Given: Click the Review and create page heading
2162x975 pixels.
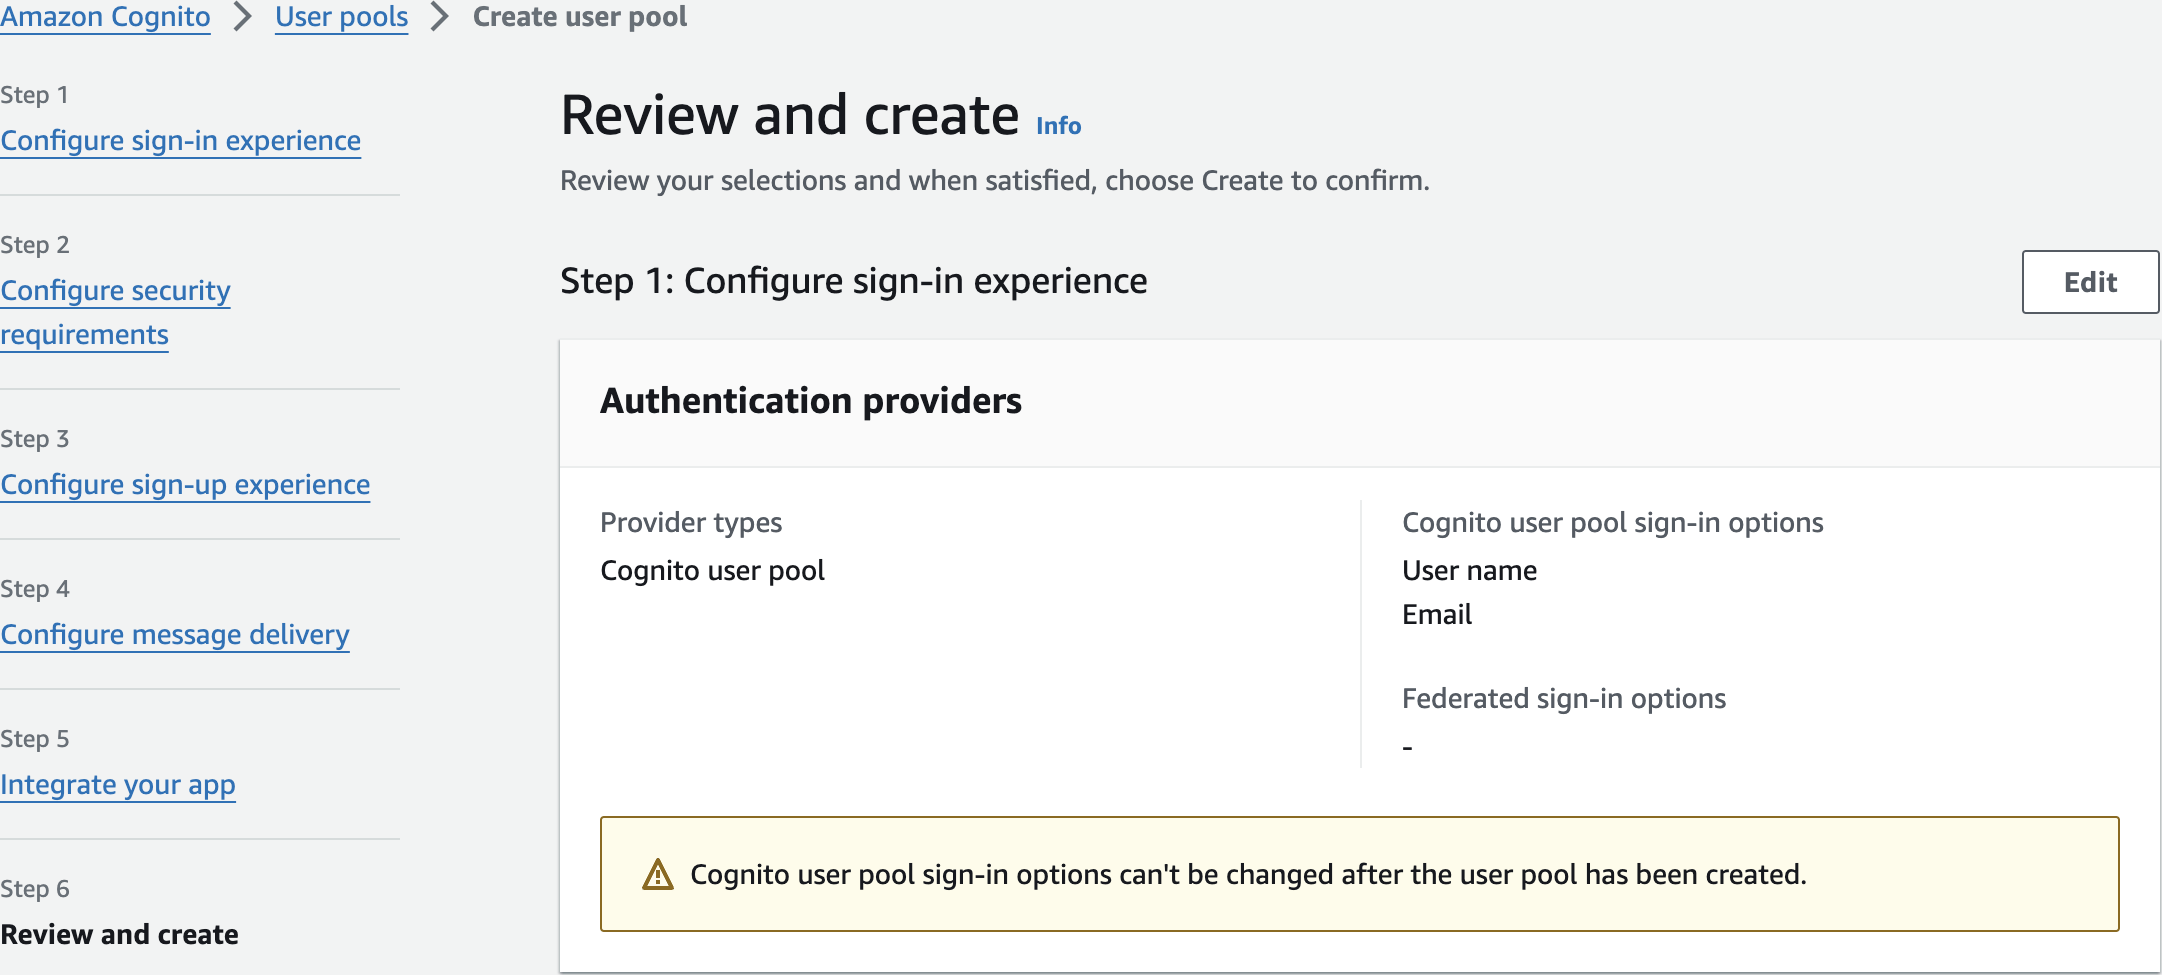Looking at the screenshot, I should [x=789, y=115].
